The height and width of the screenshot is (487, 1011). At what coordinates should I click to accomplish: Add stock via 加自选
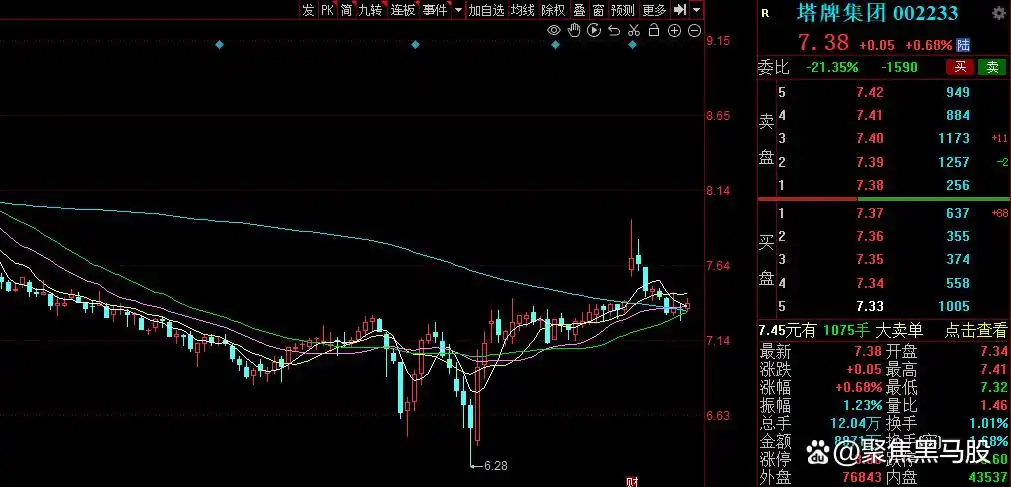486,10
